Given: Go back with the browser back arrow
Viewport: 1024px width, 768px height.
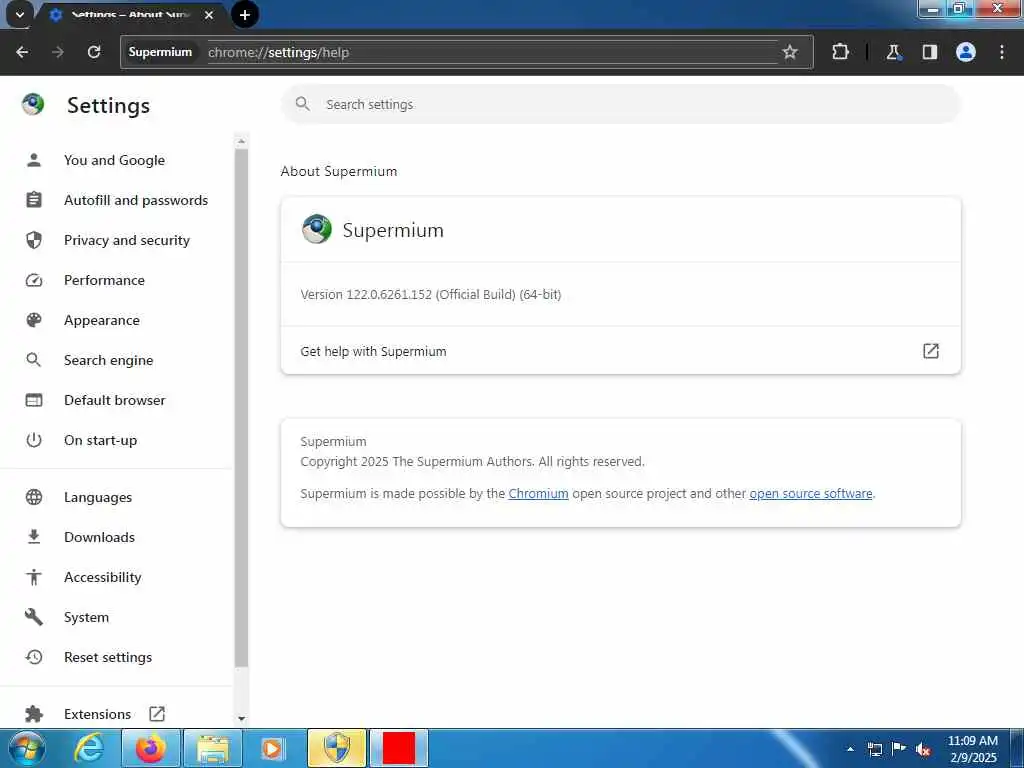Looking at the screenshot, I should 22,52.
